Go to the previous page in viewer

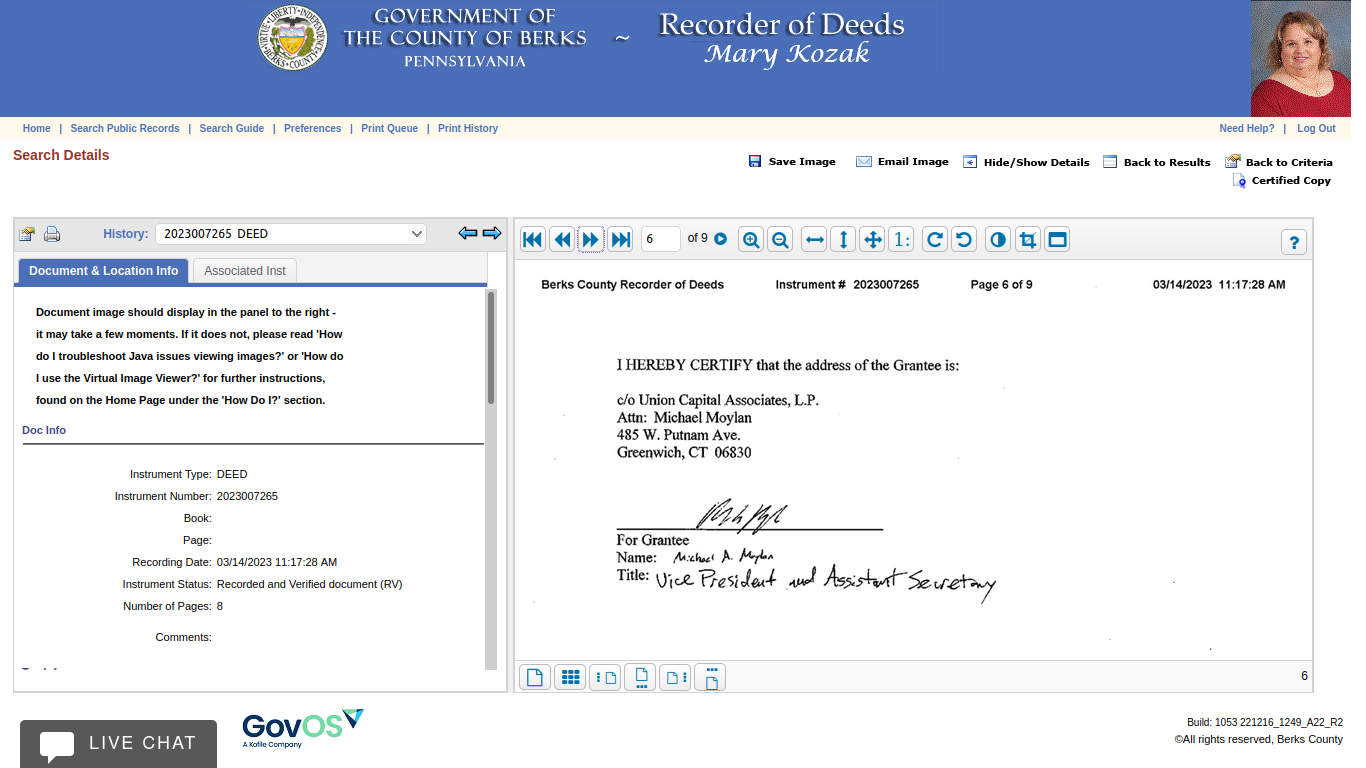(562, 239)
